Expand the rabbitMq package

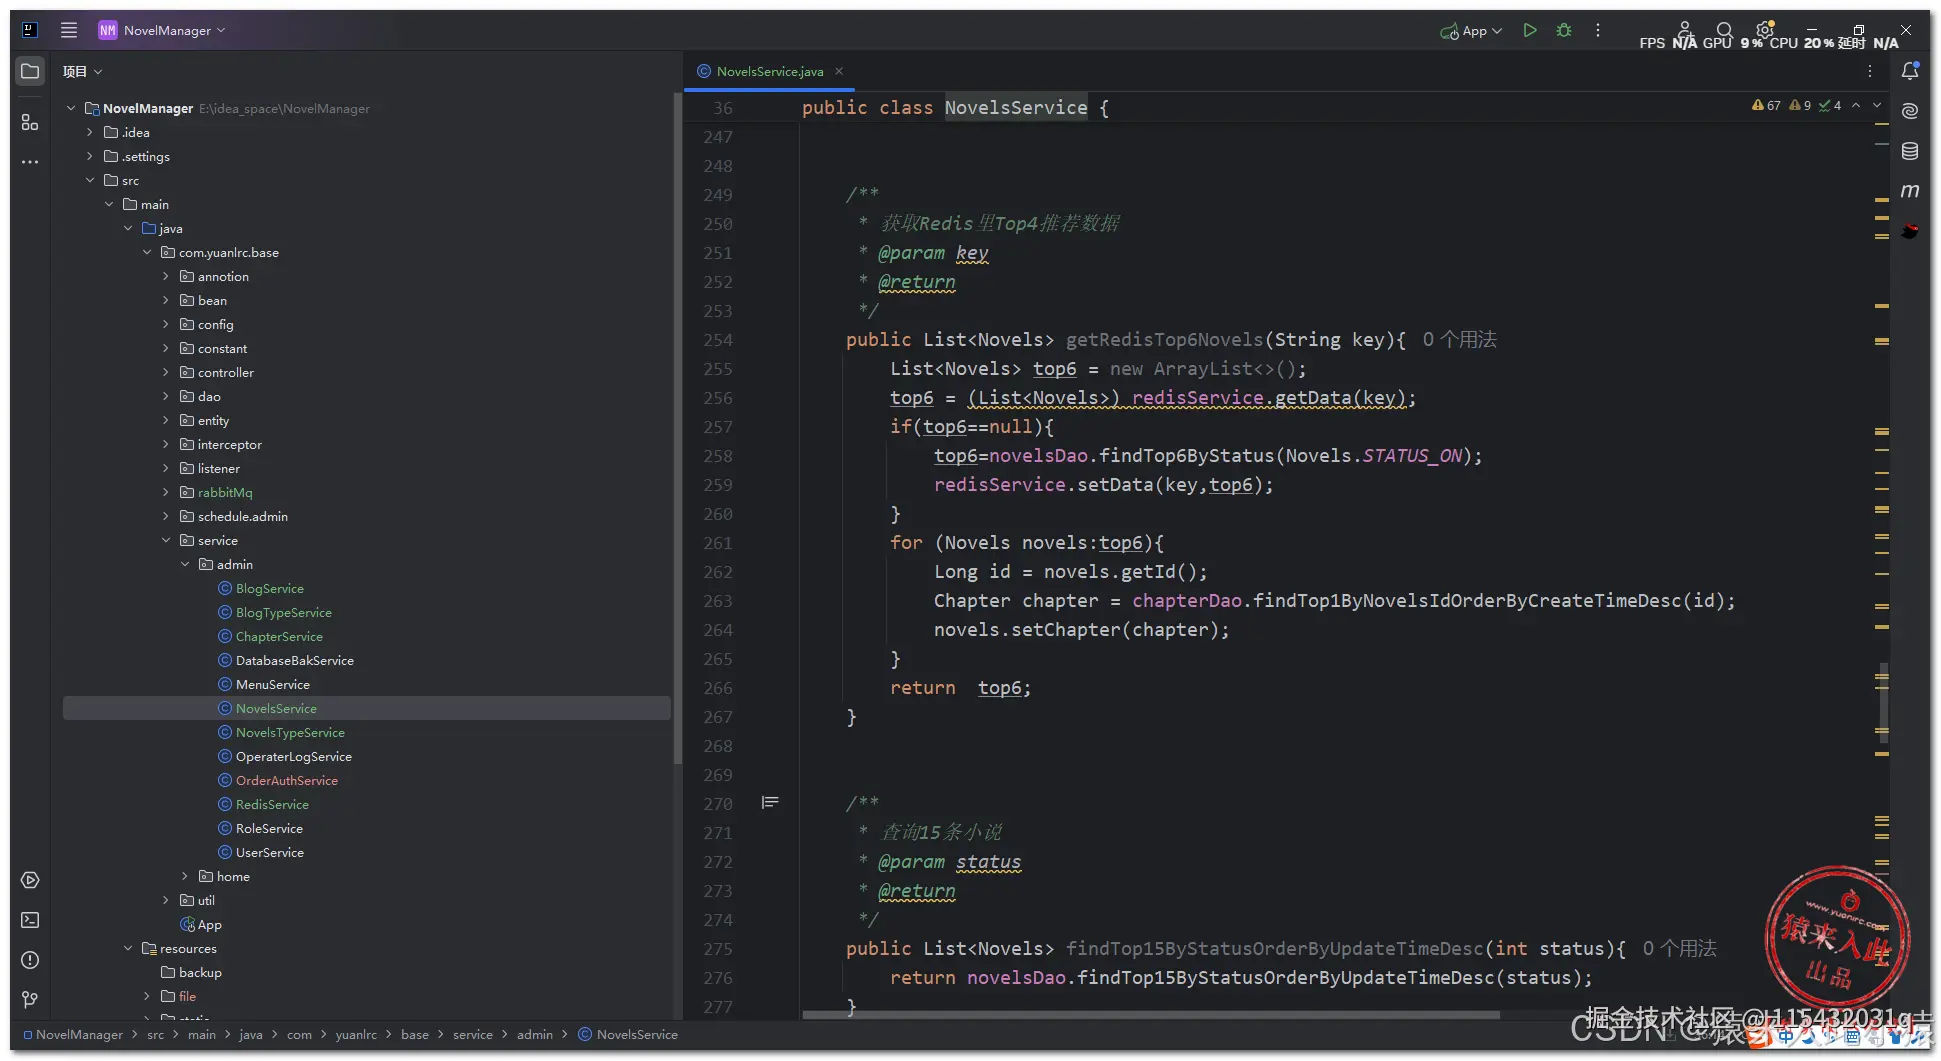(x=166, y=492)
